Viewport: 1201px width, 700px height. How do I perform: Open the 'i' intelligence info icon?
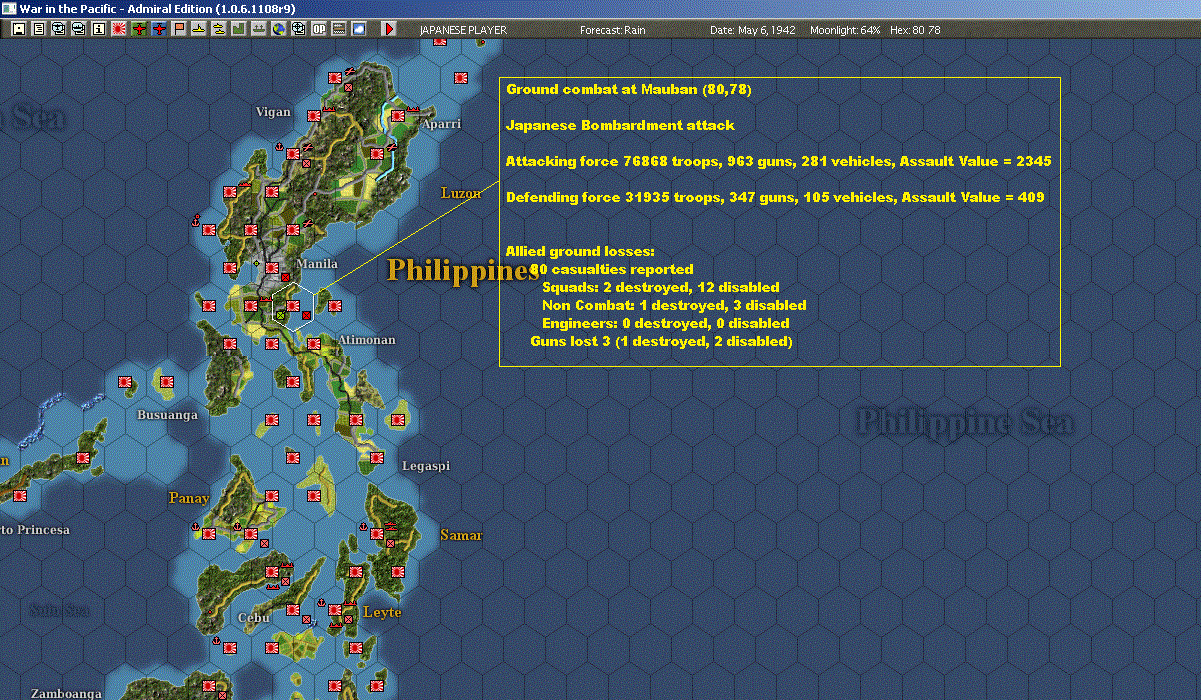(98, 29)
